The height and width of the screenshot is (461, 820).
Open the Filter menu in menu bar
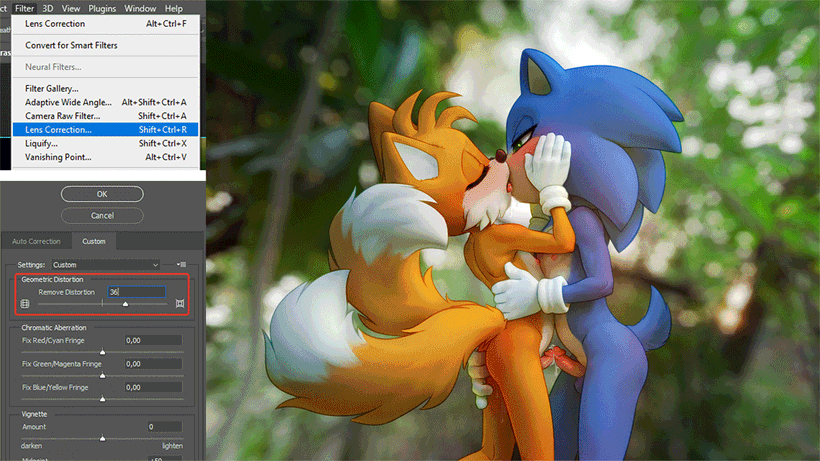click(x=24, y=8)
